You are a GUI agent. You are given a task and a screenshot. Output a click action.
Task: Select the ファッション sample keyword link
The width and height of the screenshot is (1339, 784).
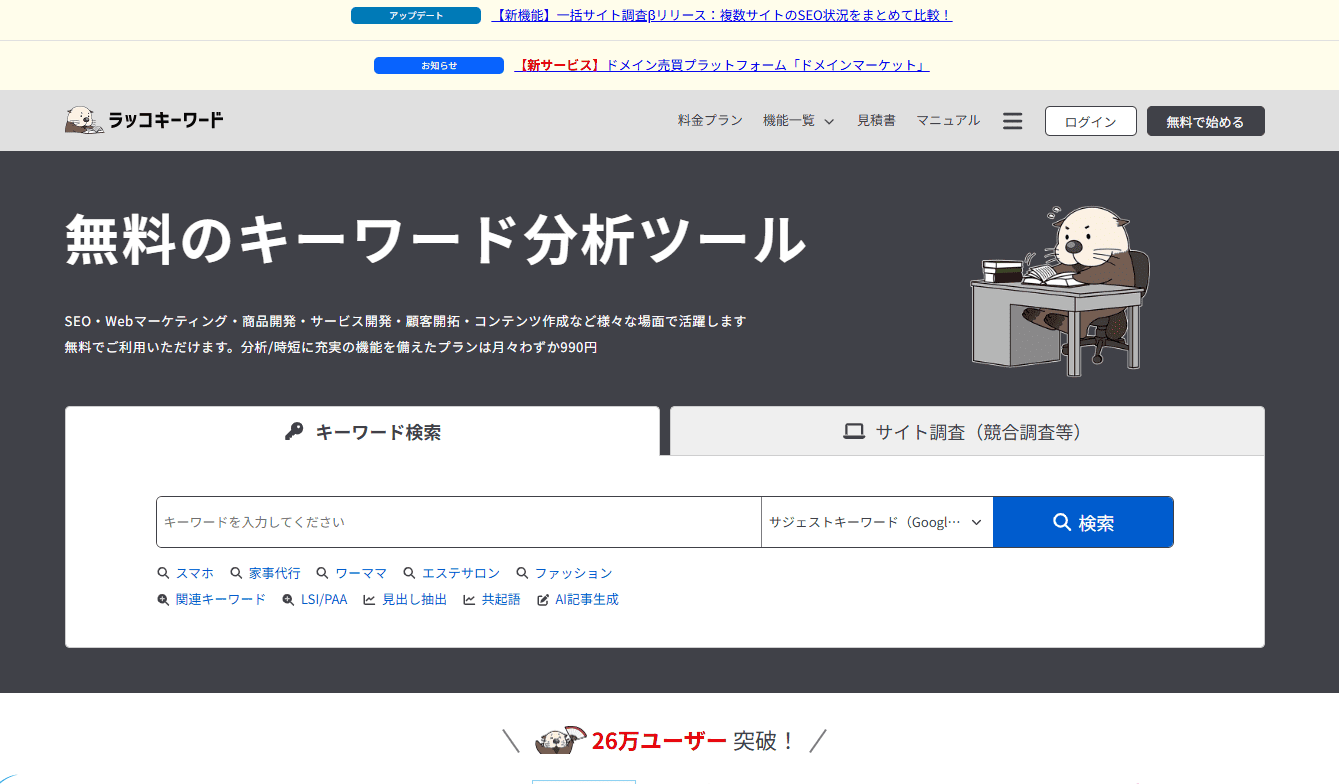pos(573,573)
